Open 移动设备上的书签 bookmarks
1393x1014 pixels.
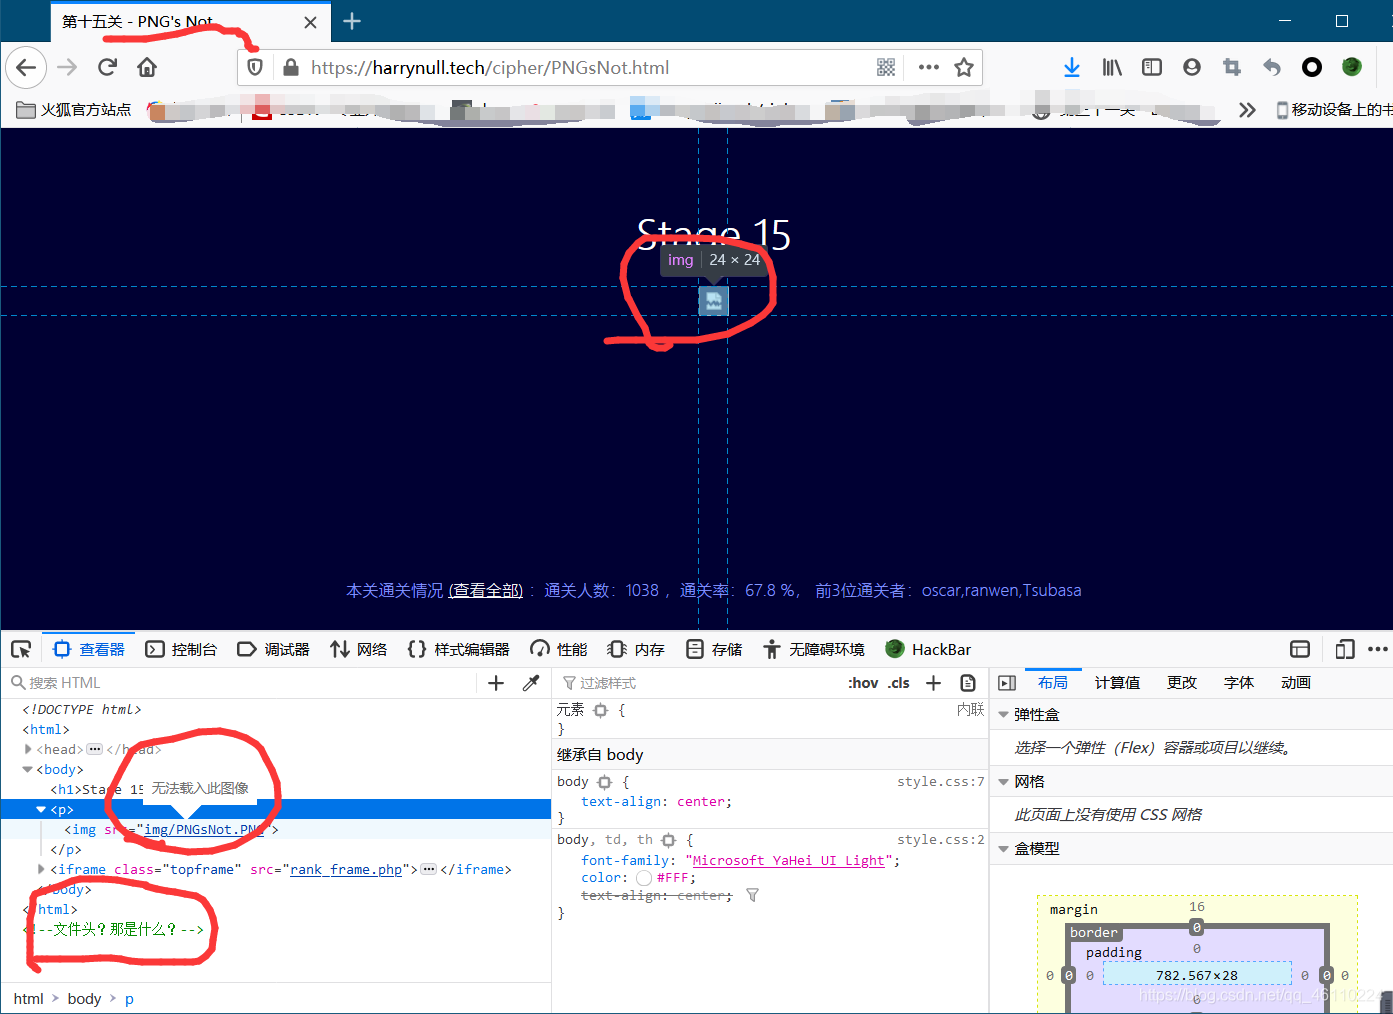click(1333, 110)
